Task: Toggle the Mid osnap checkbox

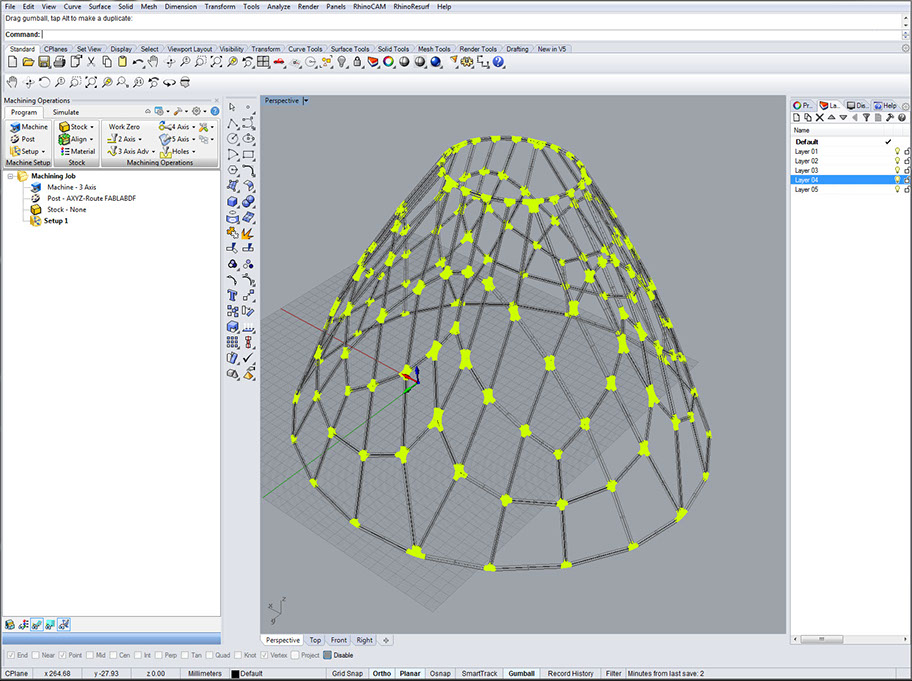Action: 90,655
